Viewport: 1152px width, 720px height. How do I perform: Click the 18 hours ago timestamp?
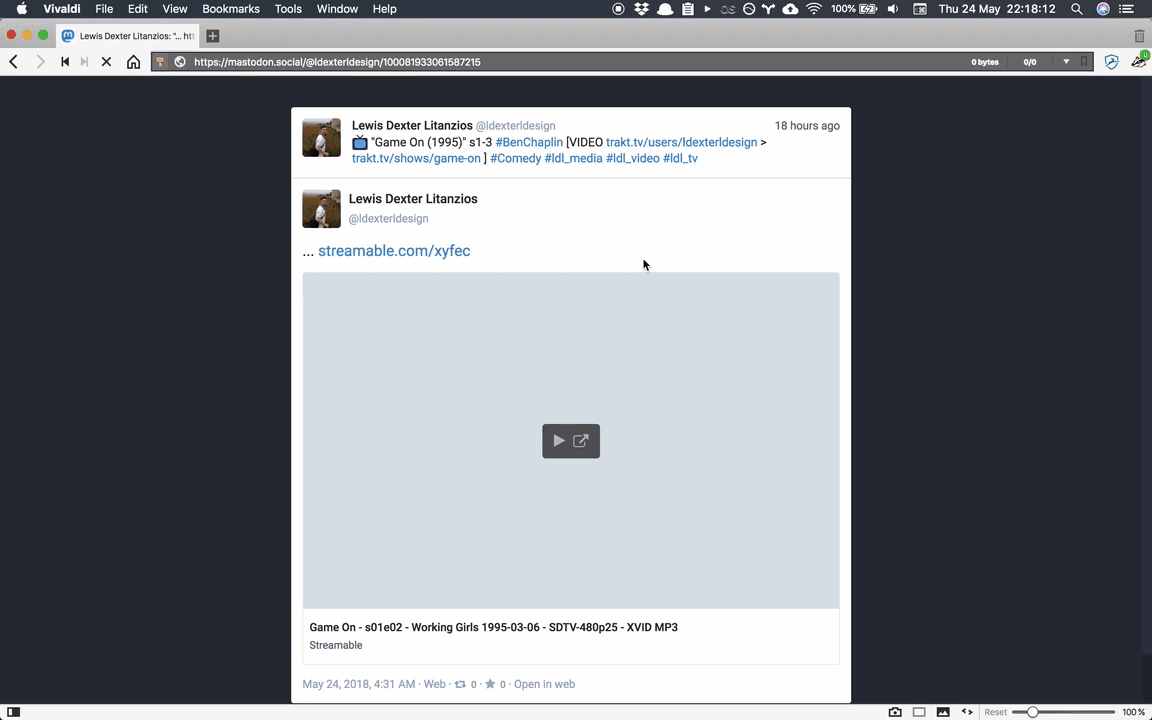pyautogui.click(x=807, y=126)
